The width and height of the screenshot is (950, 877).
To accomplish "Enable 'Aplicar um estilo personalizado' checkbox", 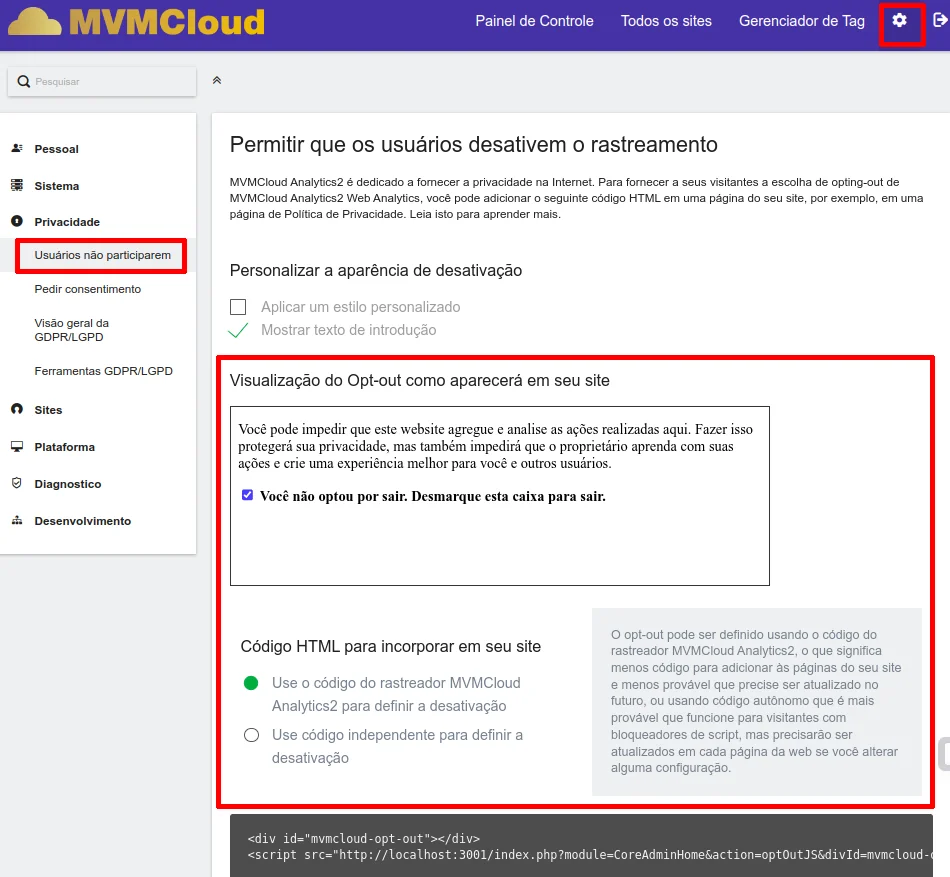I will [x=238, y=307].
